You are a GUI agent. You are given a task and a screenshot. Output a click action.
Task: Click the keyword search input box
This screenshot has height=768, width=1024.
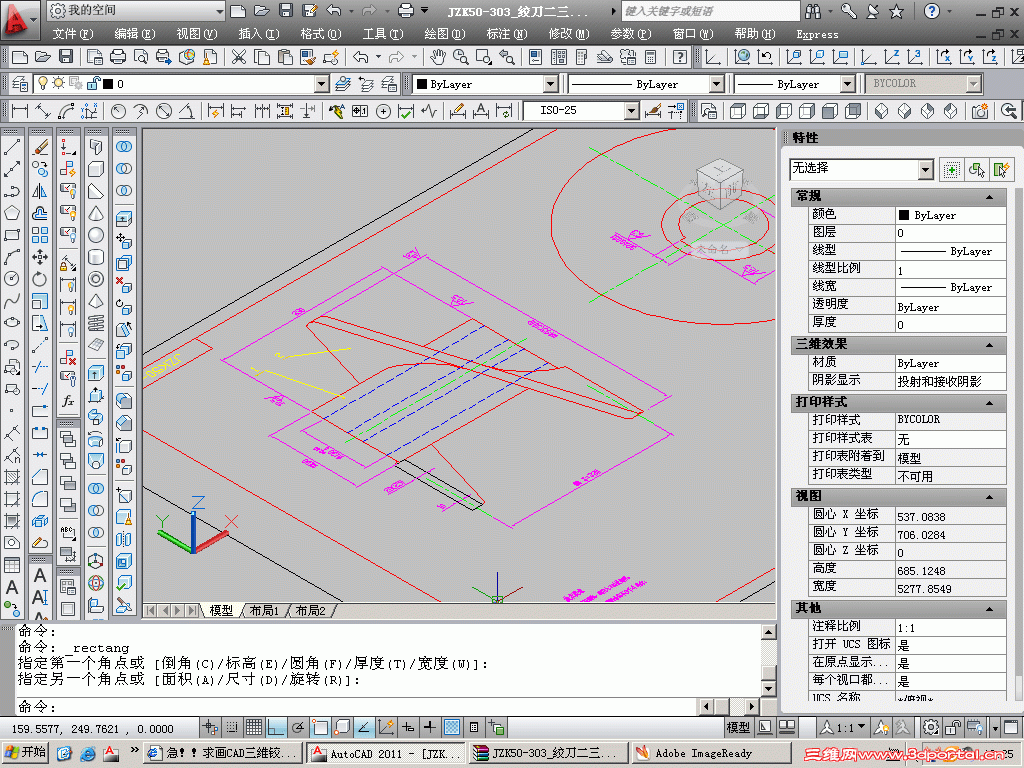pyautogui.click(x=710, y=11)
